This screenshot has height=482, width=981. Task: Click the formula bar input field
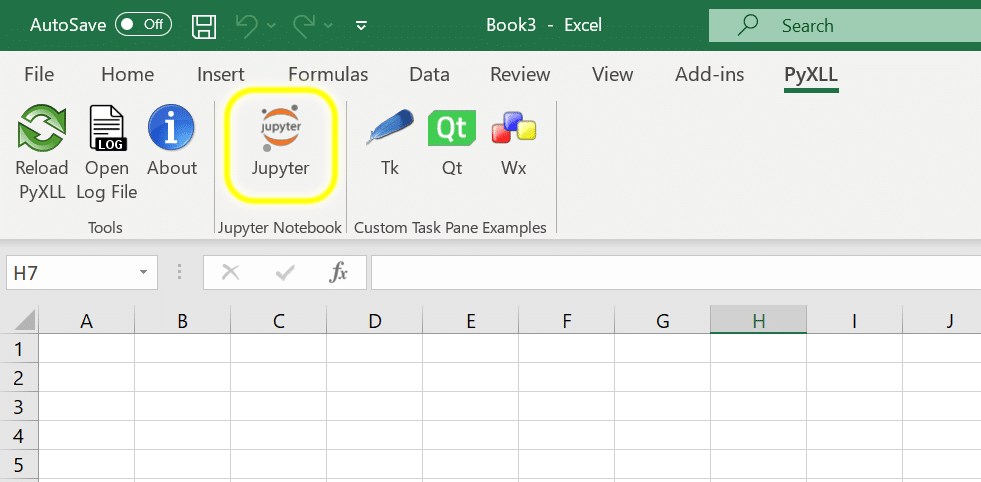tap(670, 272)
